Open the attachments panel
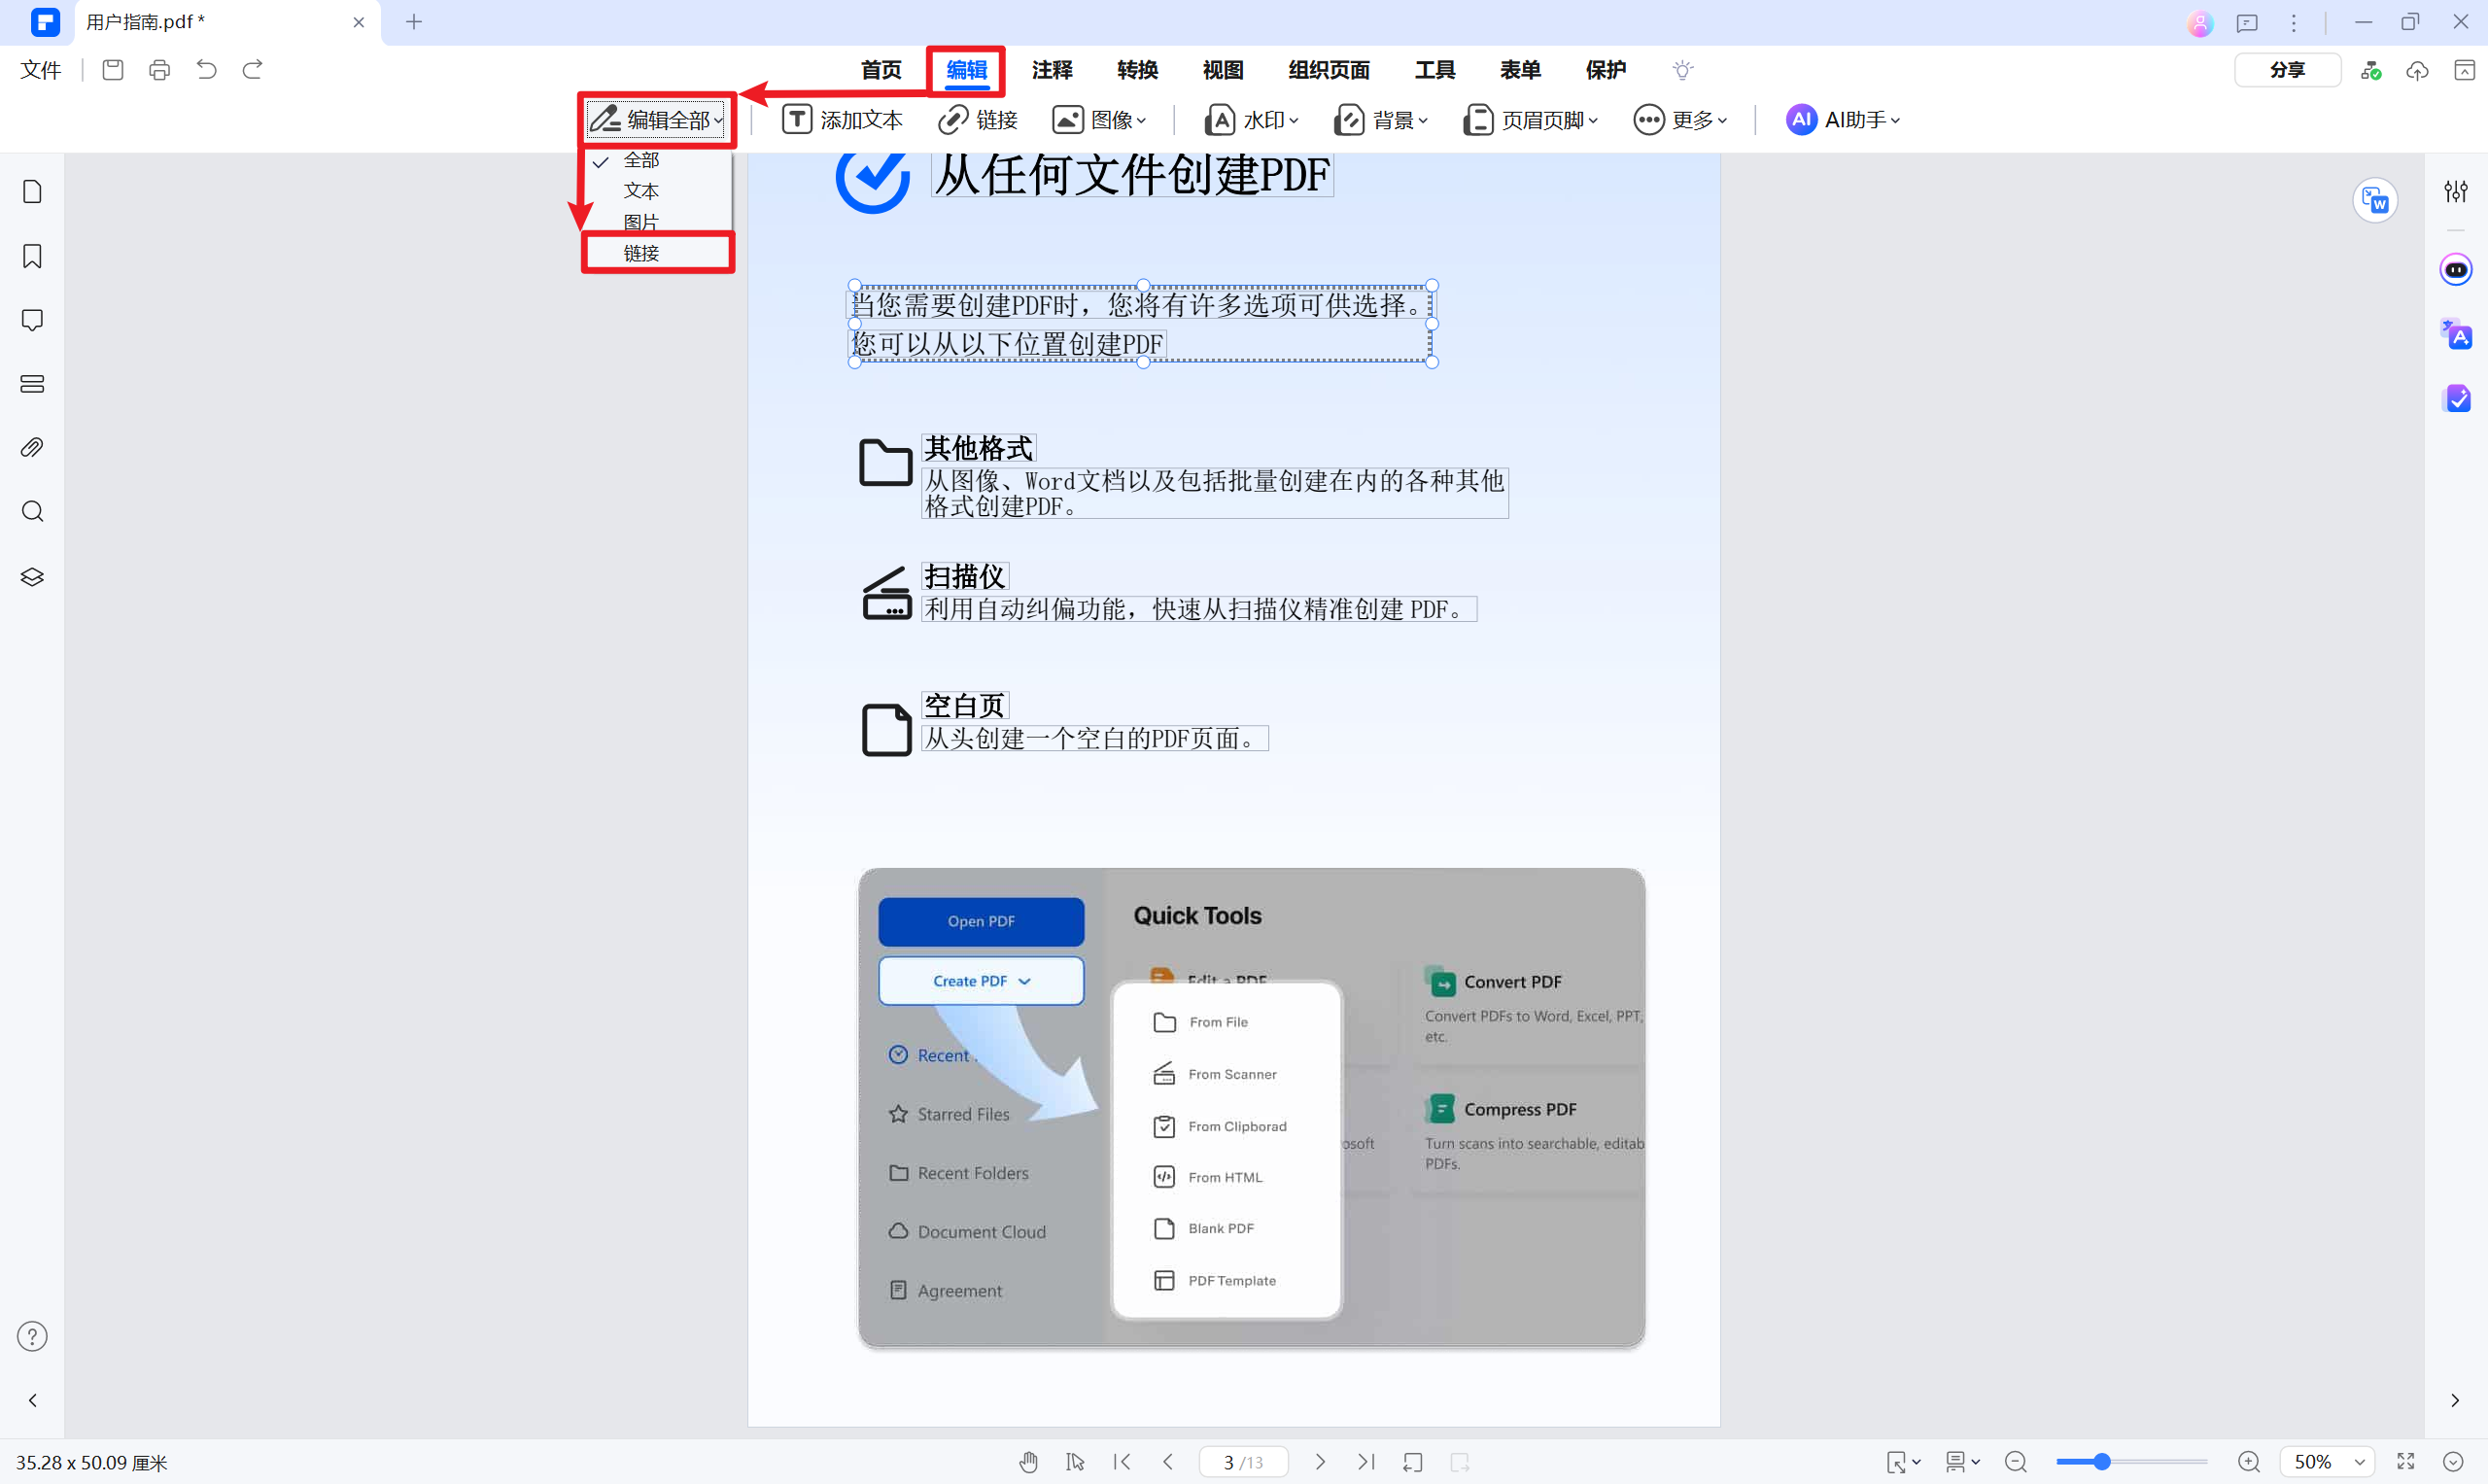This screenshot has height=1484, width=2488. tap(31, 447)
